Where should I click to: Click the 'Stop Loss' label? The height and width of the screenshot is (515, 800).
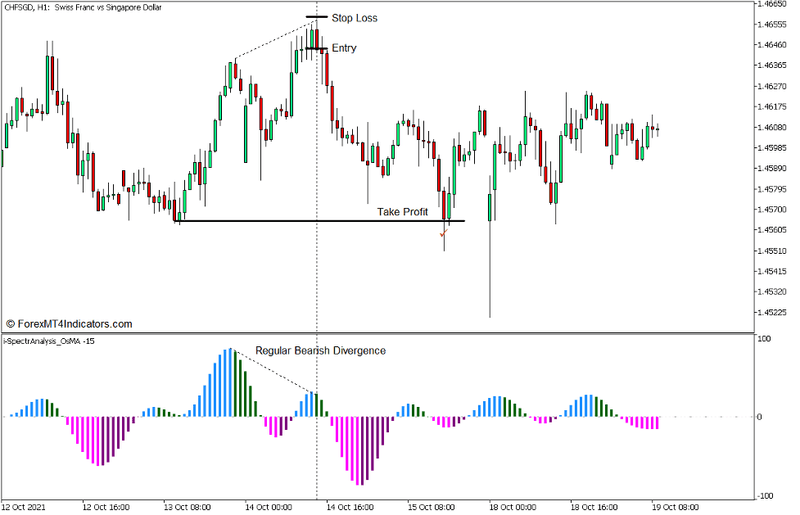tap(354, 18)
